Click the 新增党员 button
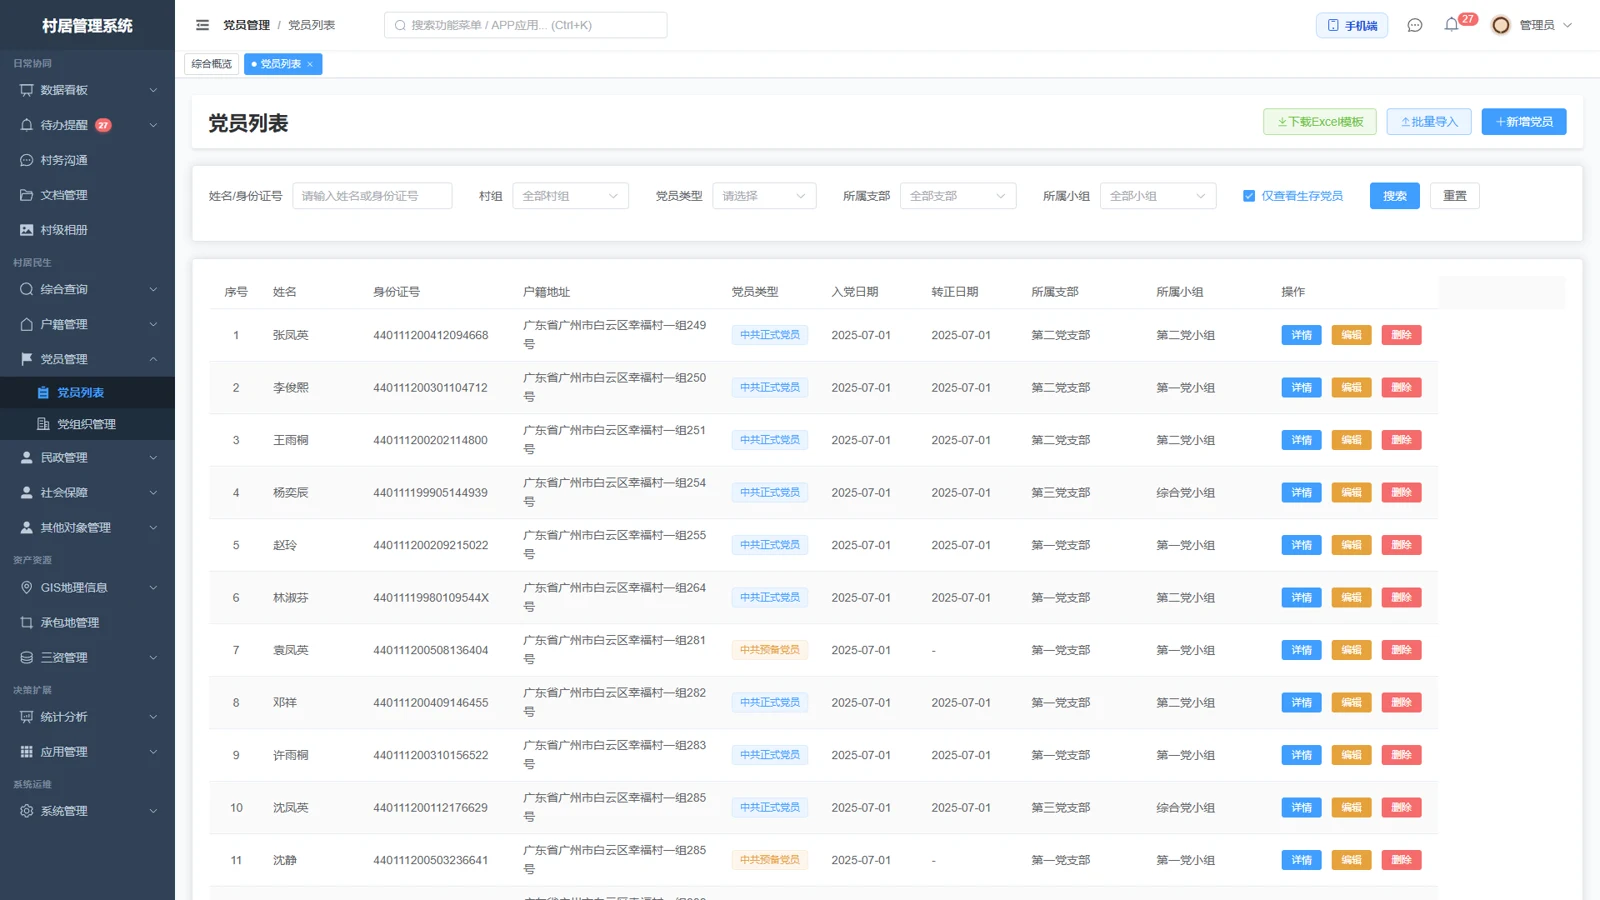Screen dimensions: 1600x900 click(1524, 122)
